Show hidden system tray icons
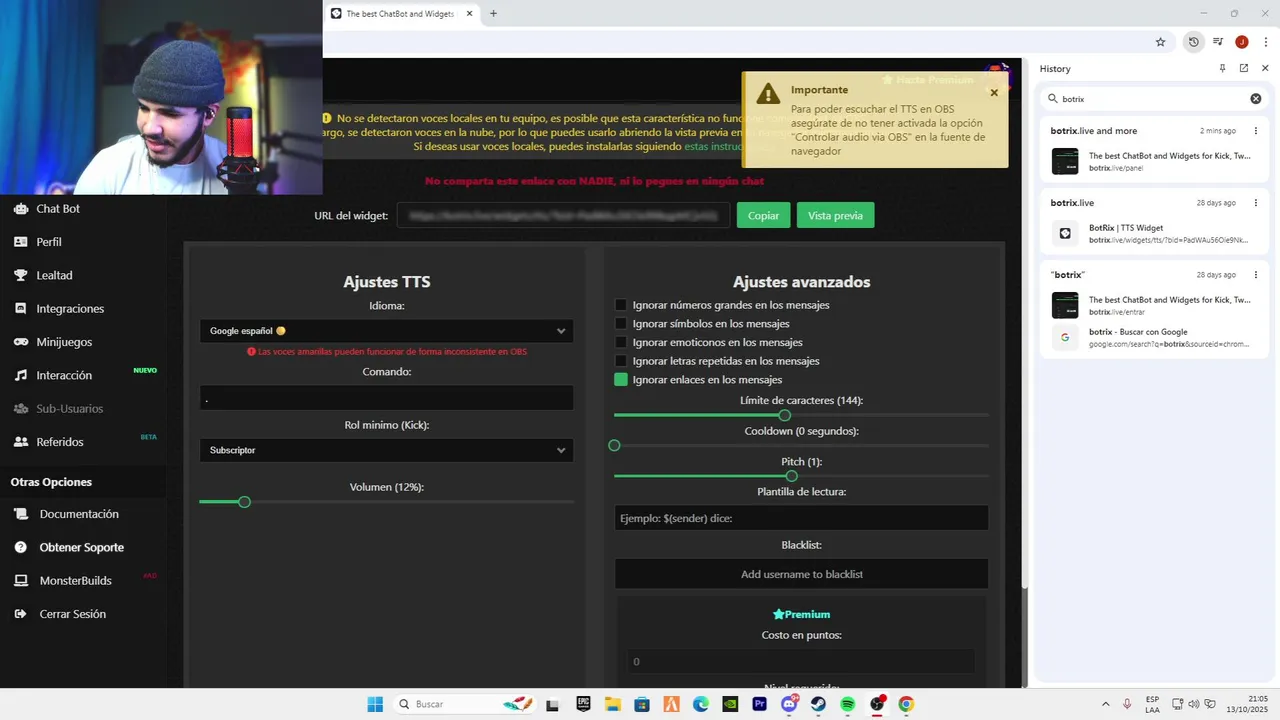The image size is (1280, 720). pos(1105,704)
